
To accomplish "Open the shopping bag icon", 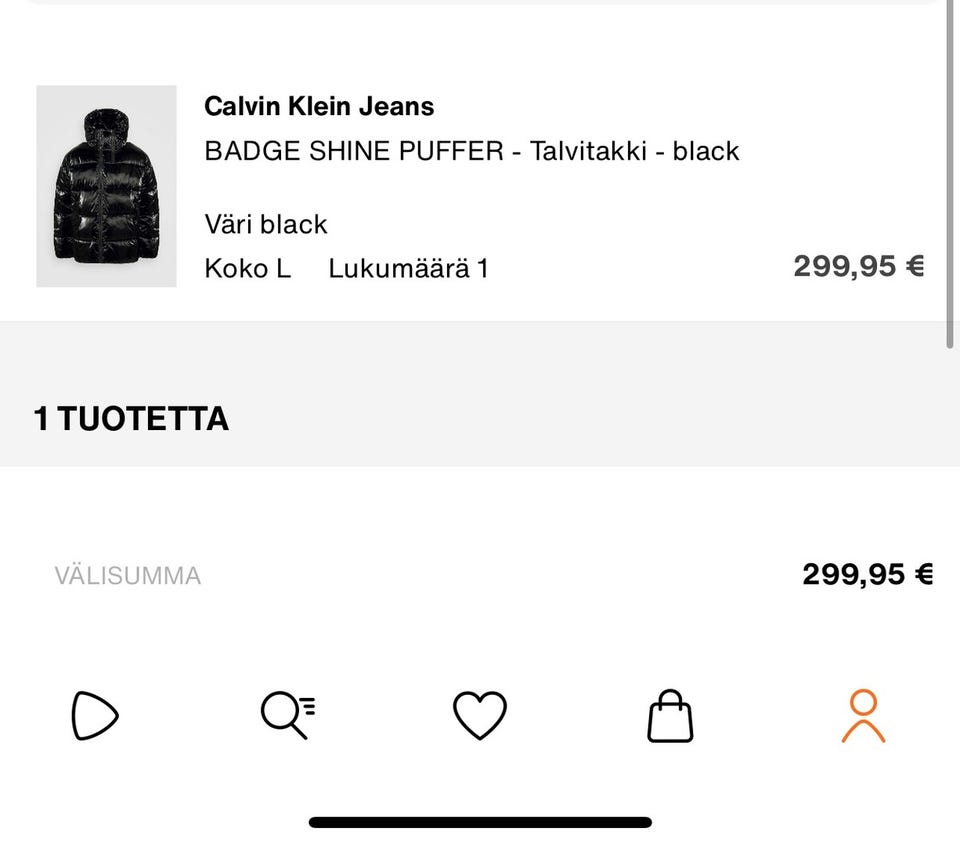I will coord(670,716).
